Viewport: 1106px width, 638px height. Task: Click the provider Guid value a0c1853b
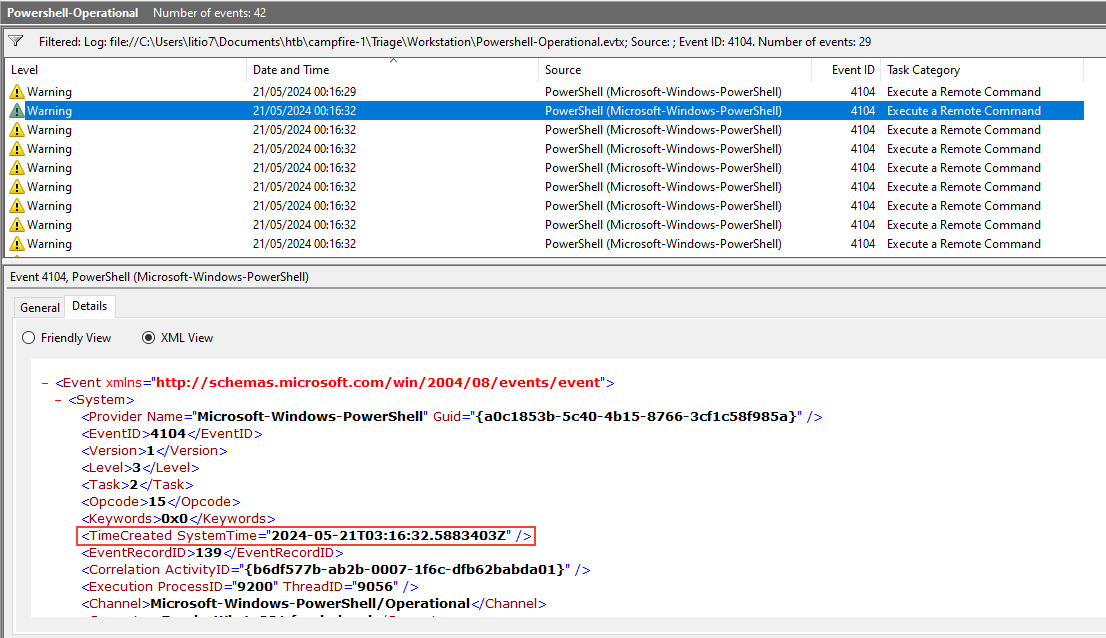tap(636, 417)
